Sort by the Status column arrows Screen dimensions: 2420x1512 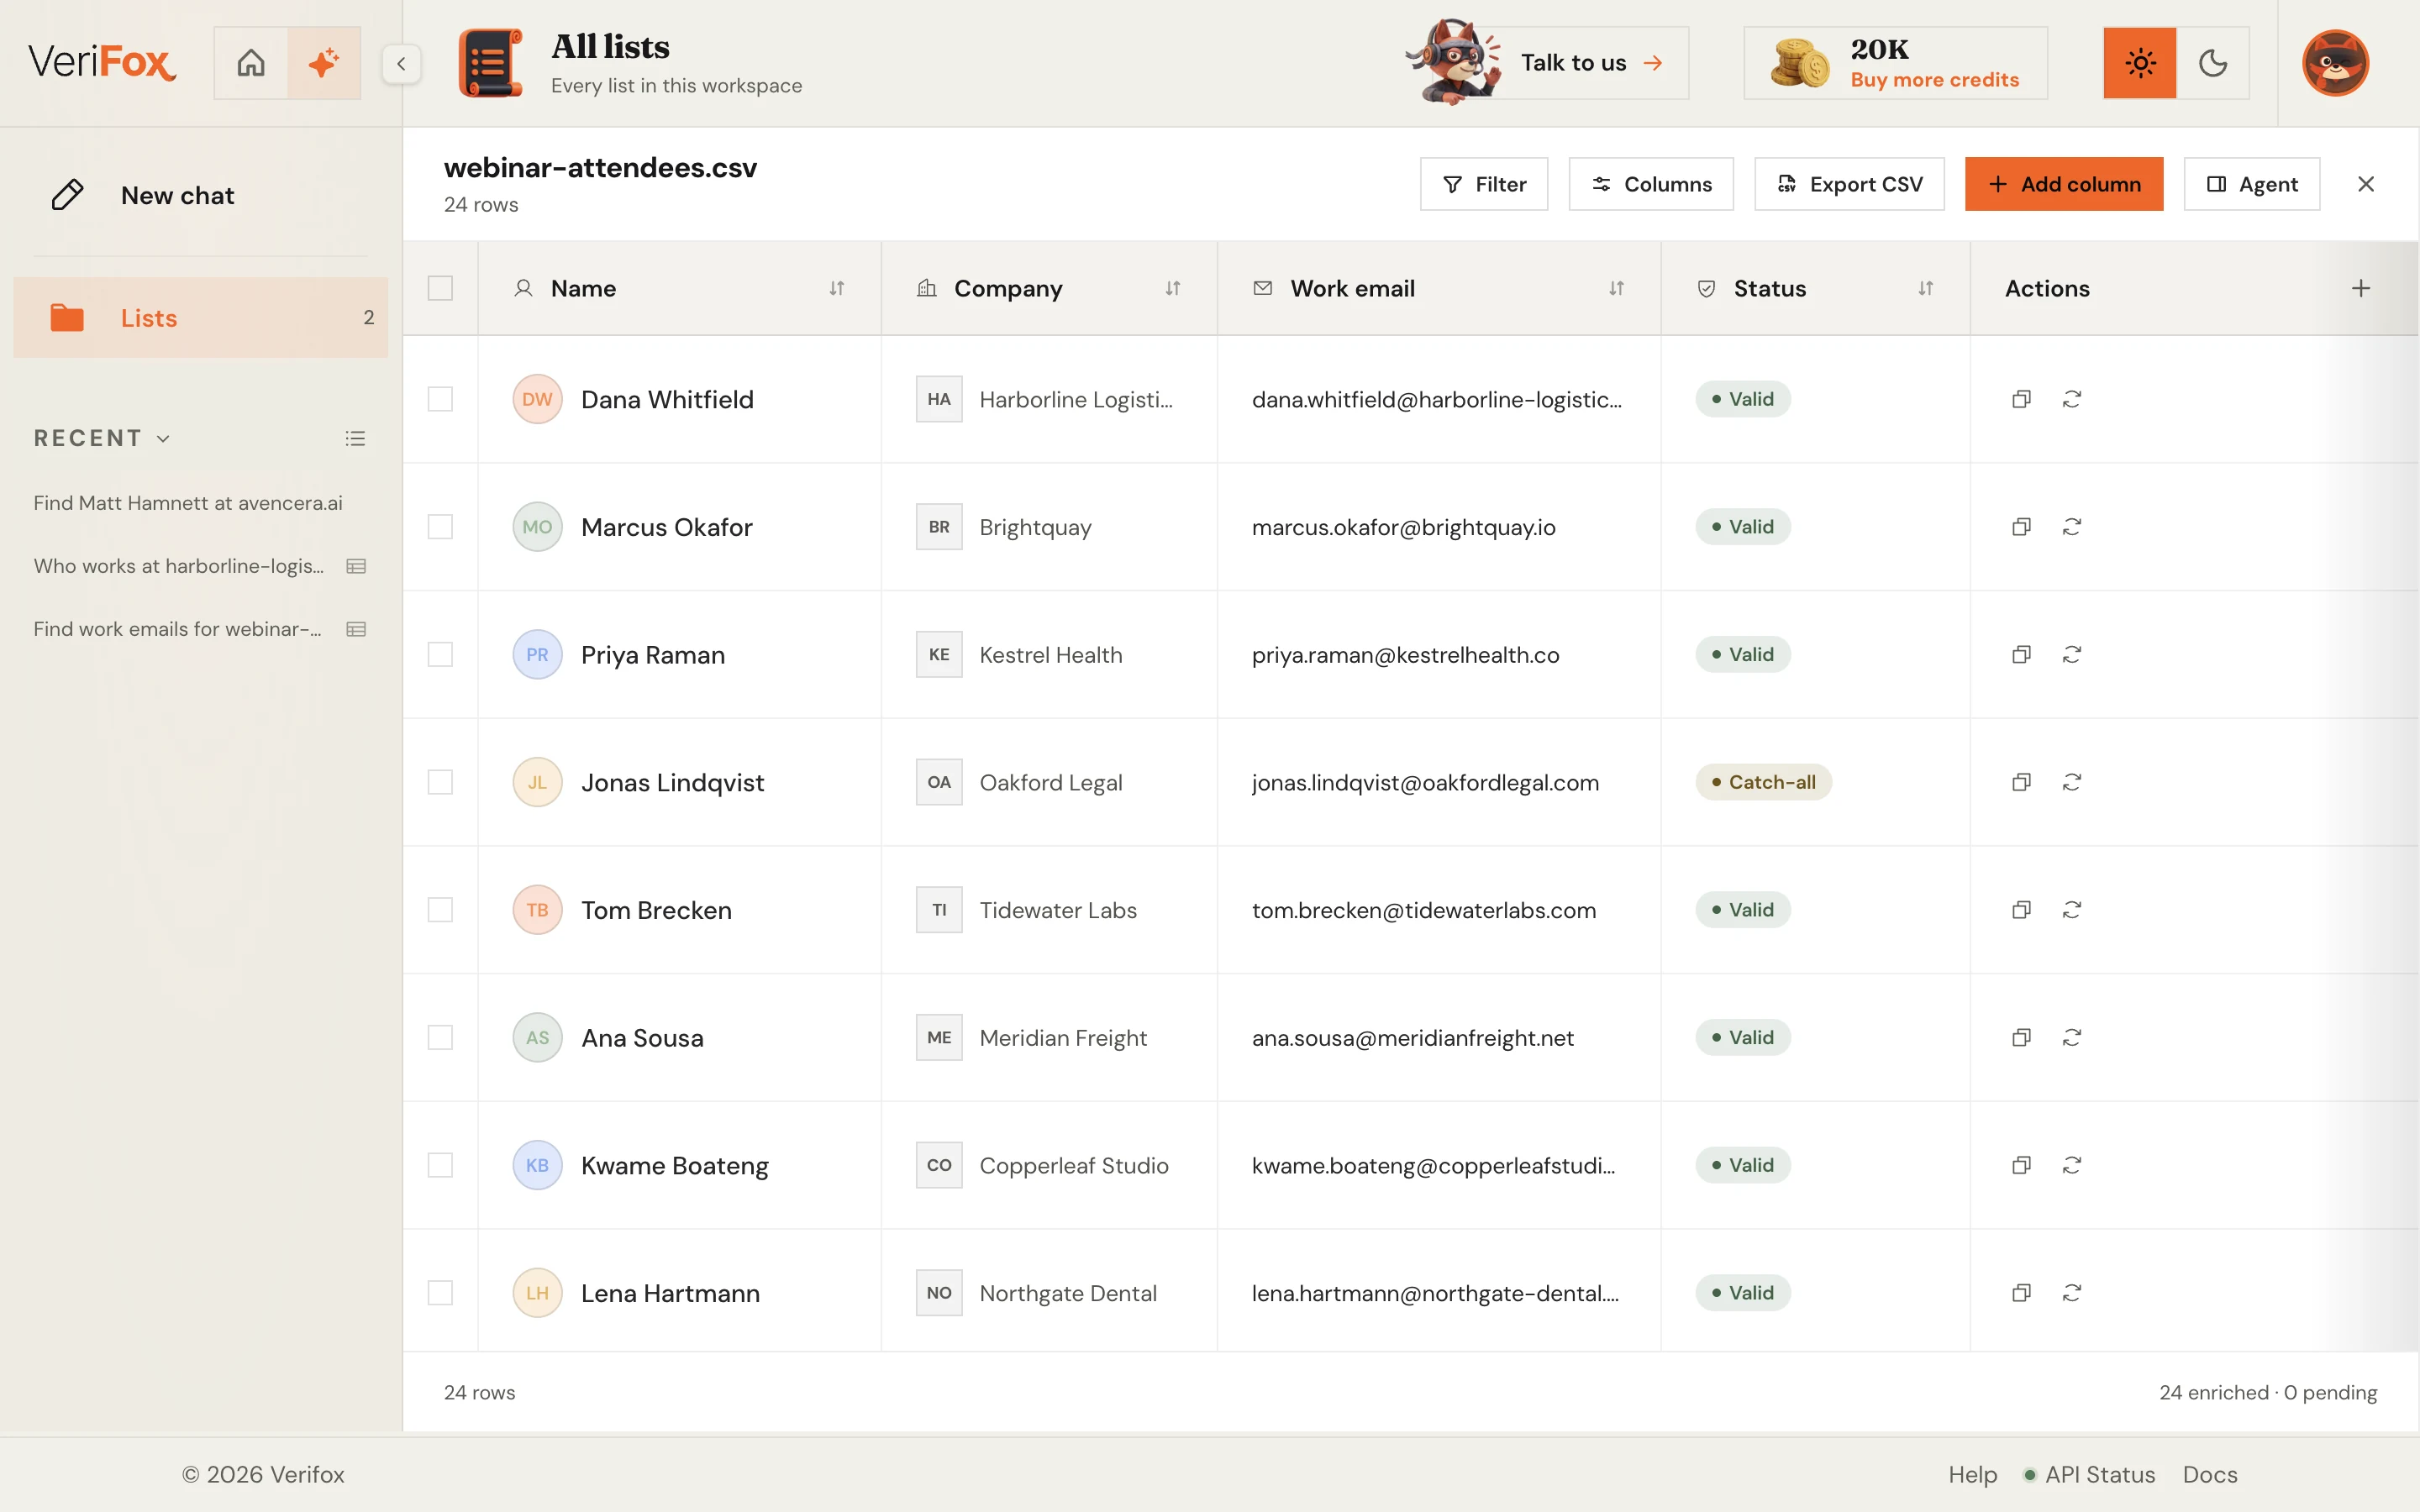[1926, 288]
